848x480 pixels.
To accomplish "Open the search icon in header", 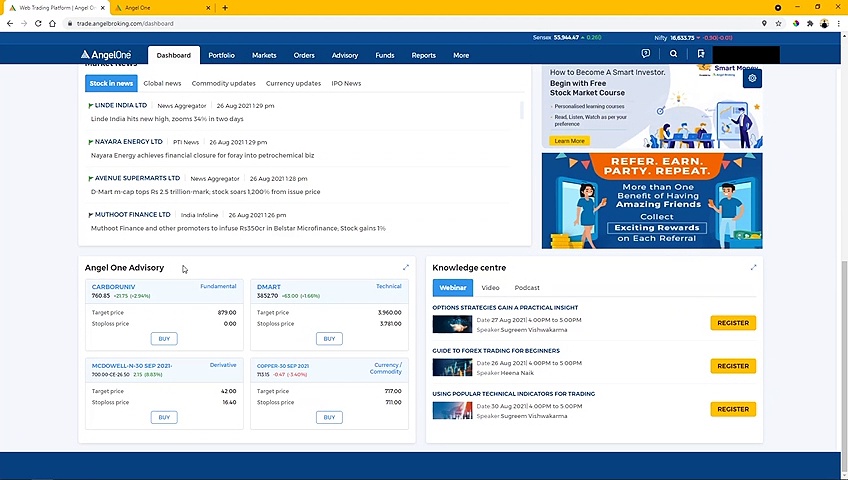I will tap(673, 54).
